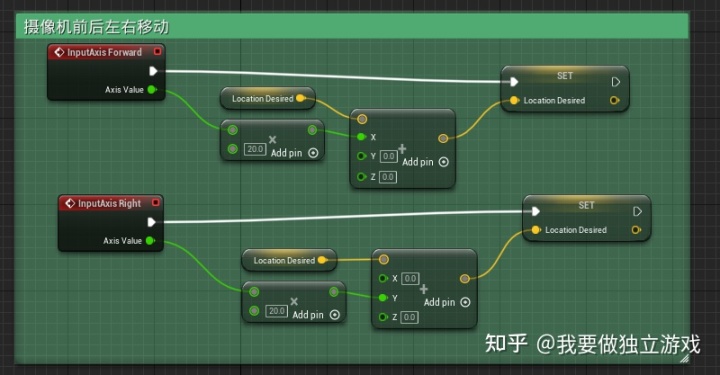
Task: Click the output pin of the Right multiply node
Action: [334, 292]
